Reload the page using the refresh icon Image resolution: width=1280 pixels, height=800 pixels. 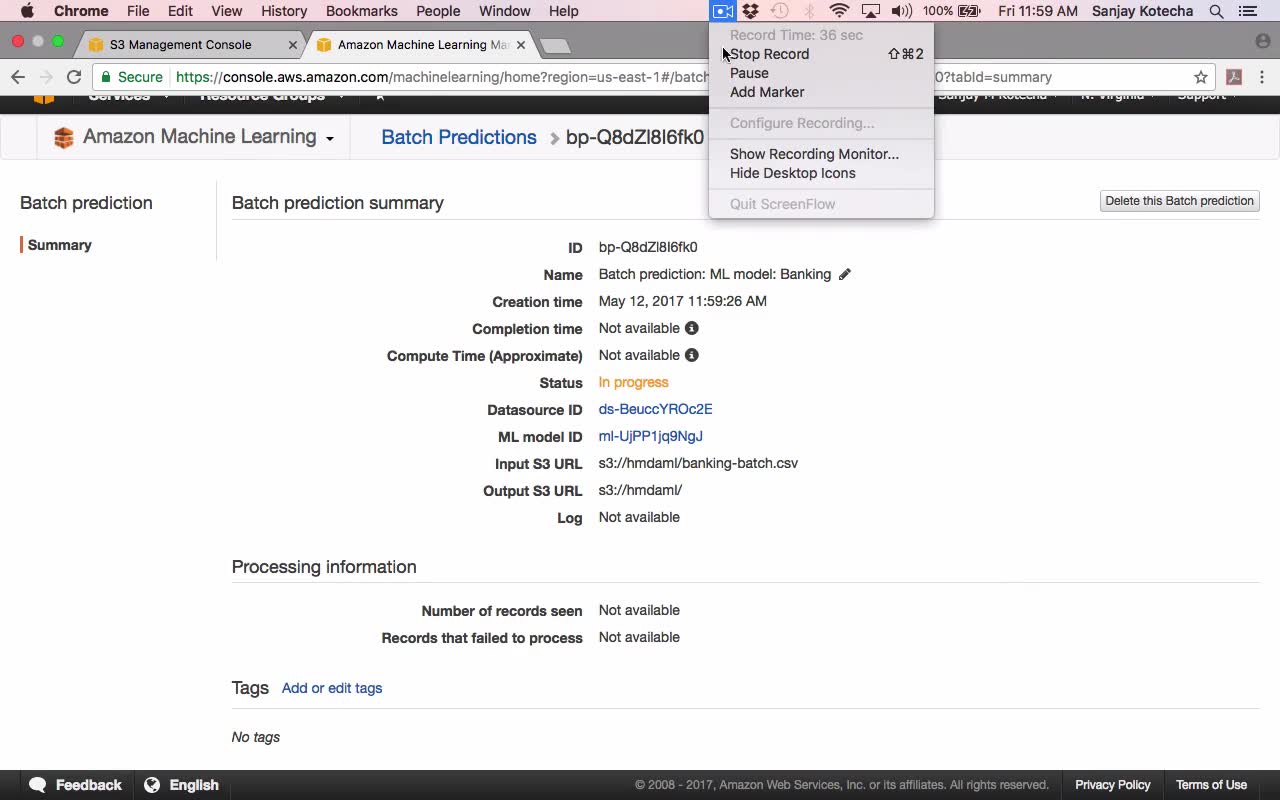[74, 77]
